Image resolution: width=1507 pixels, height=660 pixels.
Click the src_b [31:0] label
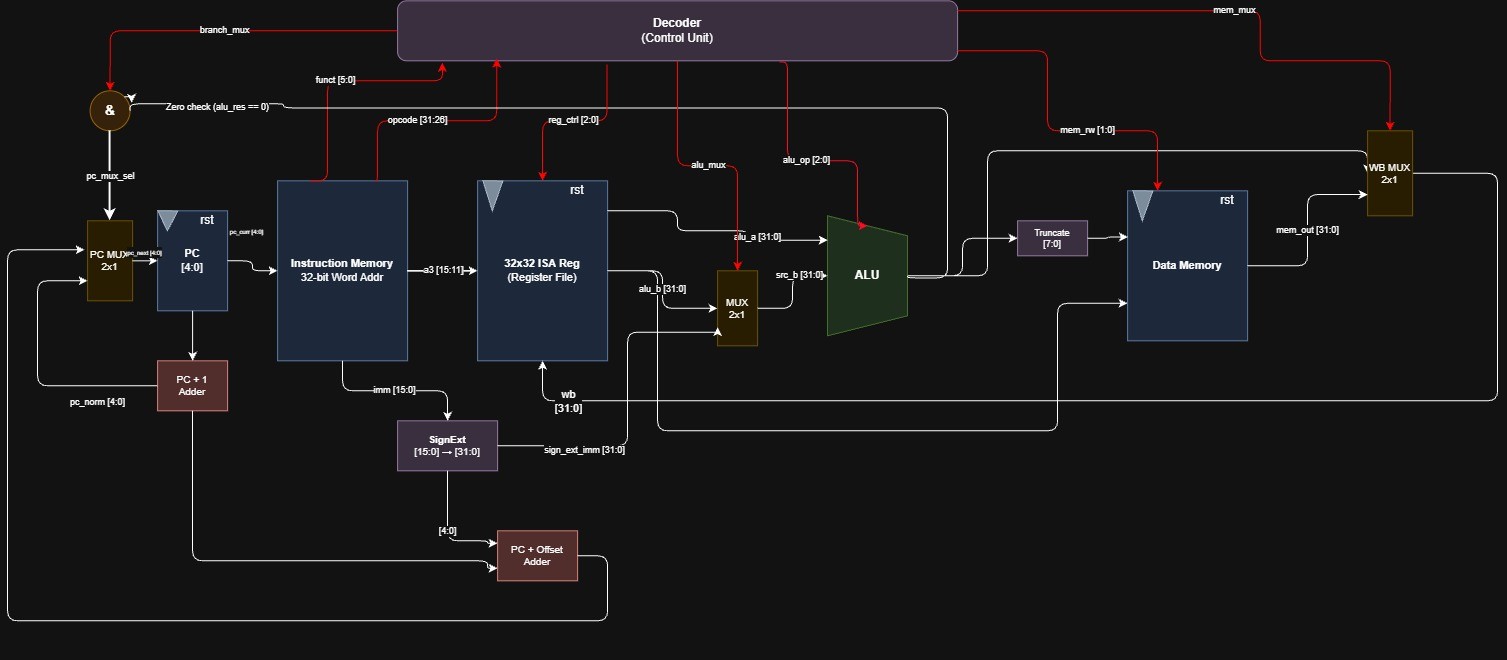point(799,275)
